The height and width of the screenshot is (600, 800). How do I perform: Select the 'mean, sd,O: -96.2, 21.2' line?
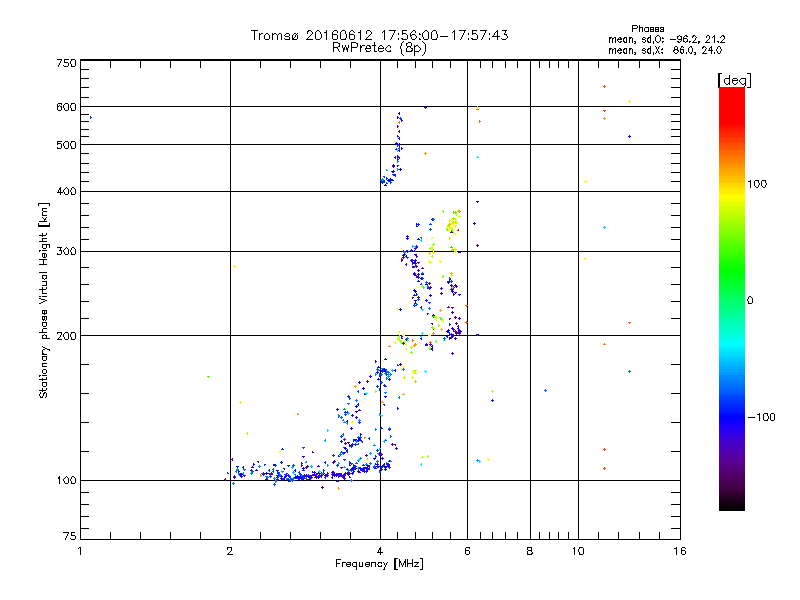[x=666, y=39]
